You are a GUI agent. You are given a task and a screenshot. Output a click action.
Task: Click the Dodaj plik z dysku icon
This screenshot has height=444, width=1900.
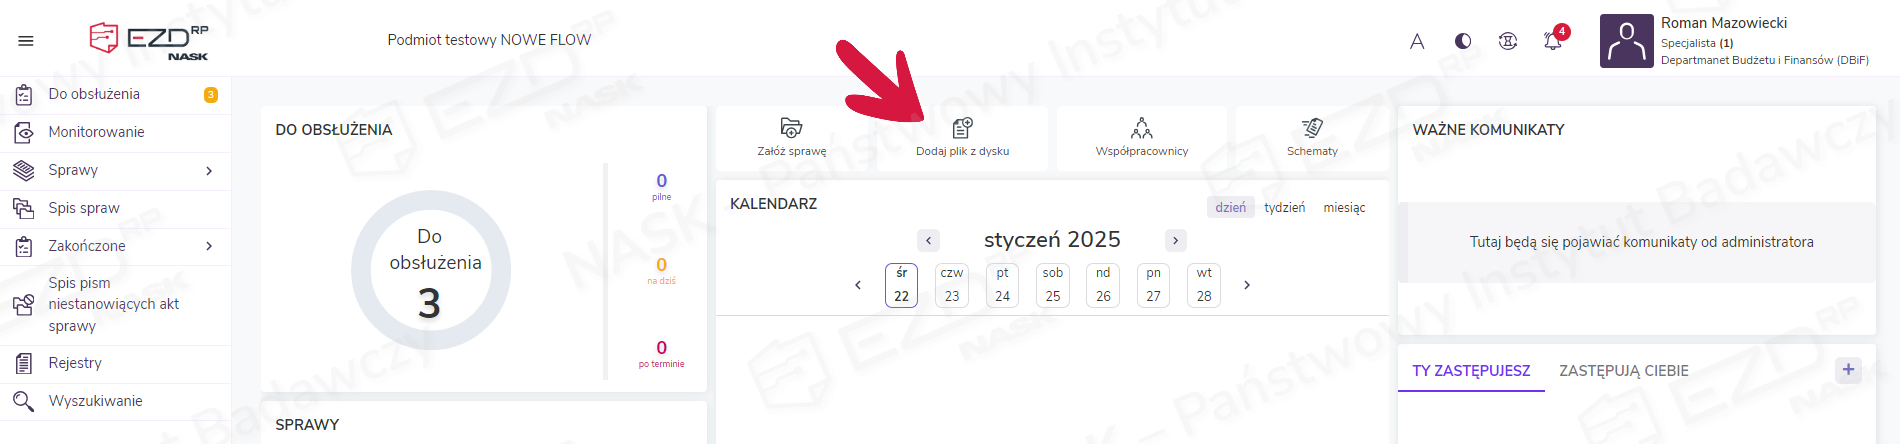pyautogui.click(x=962, y=128)
